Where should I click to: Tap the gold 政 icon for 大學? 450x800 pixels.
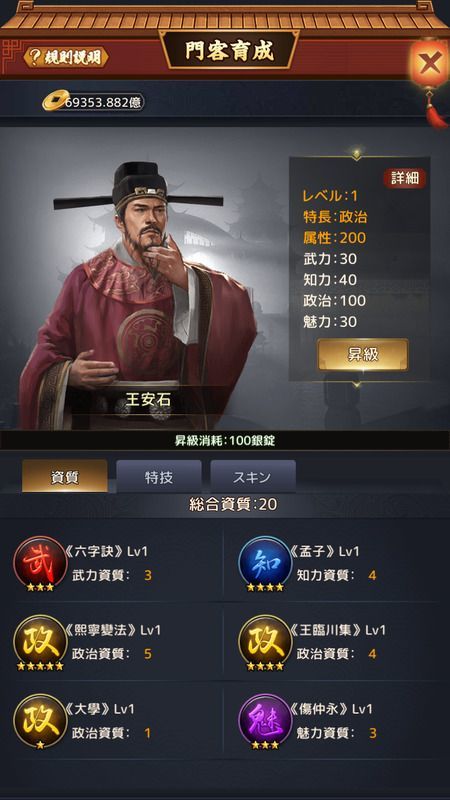click(40, 720)
